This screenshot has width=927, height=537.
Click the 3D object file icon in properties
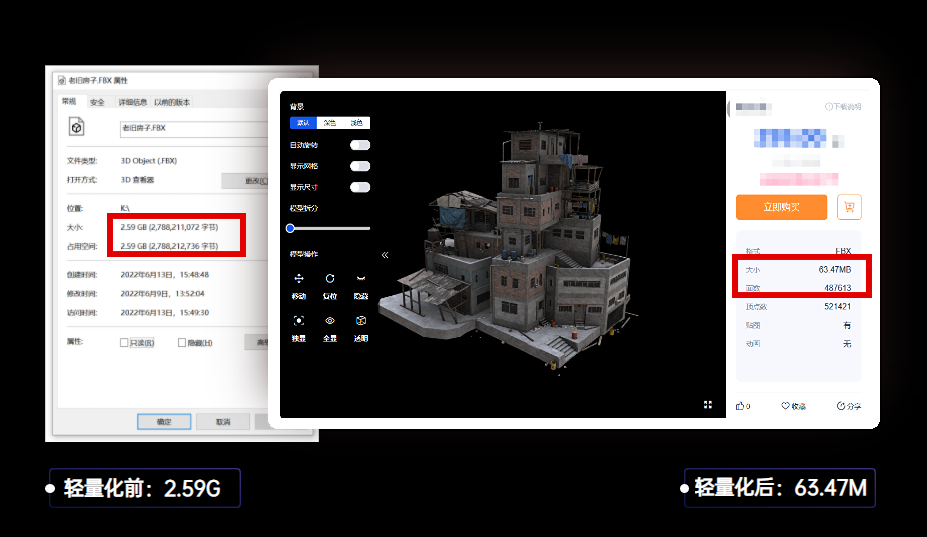click(x=76, y=127)
